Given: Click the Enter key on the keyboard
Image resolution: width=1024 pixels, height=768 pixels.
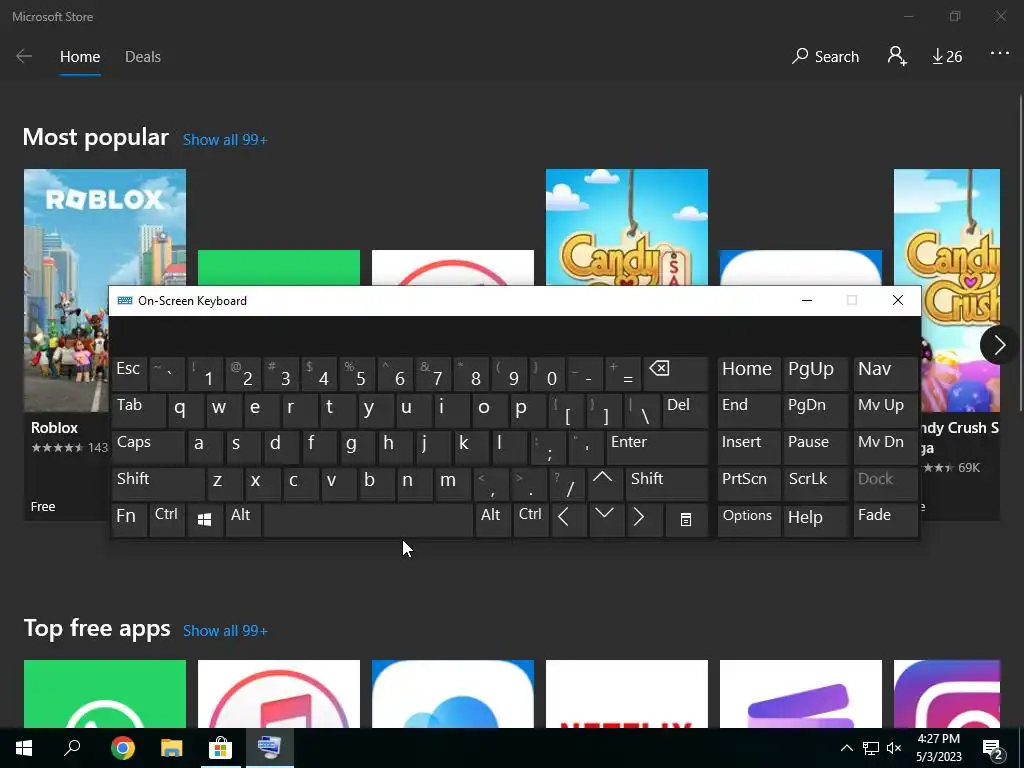Looking at the screenshot, I should 657,447.
